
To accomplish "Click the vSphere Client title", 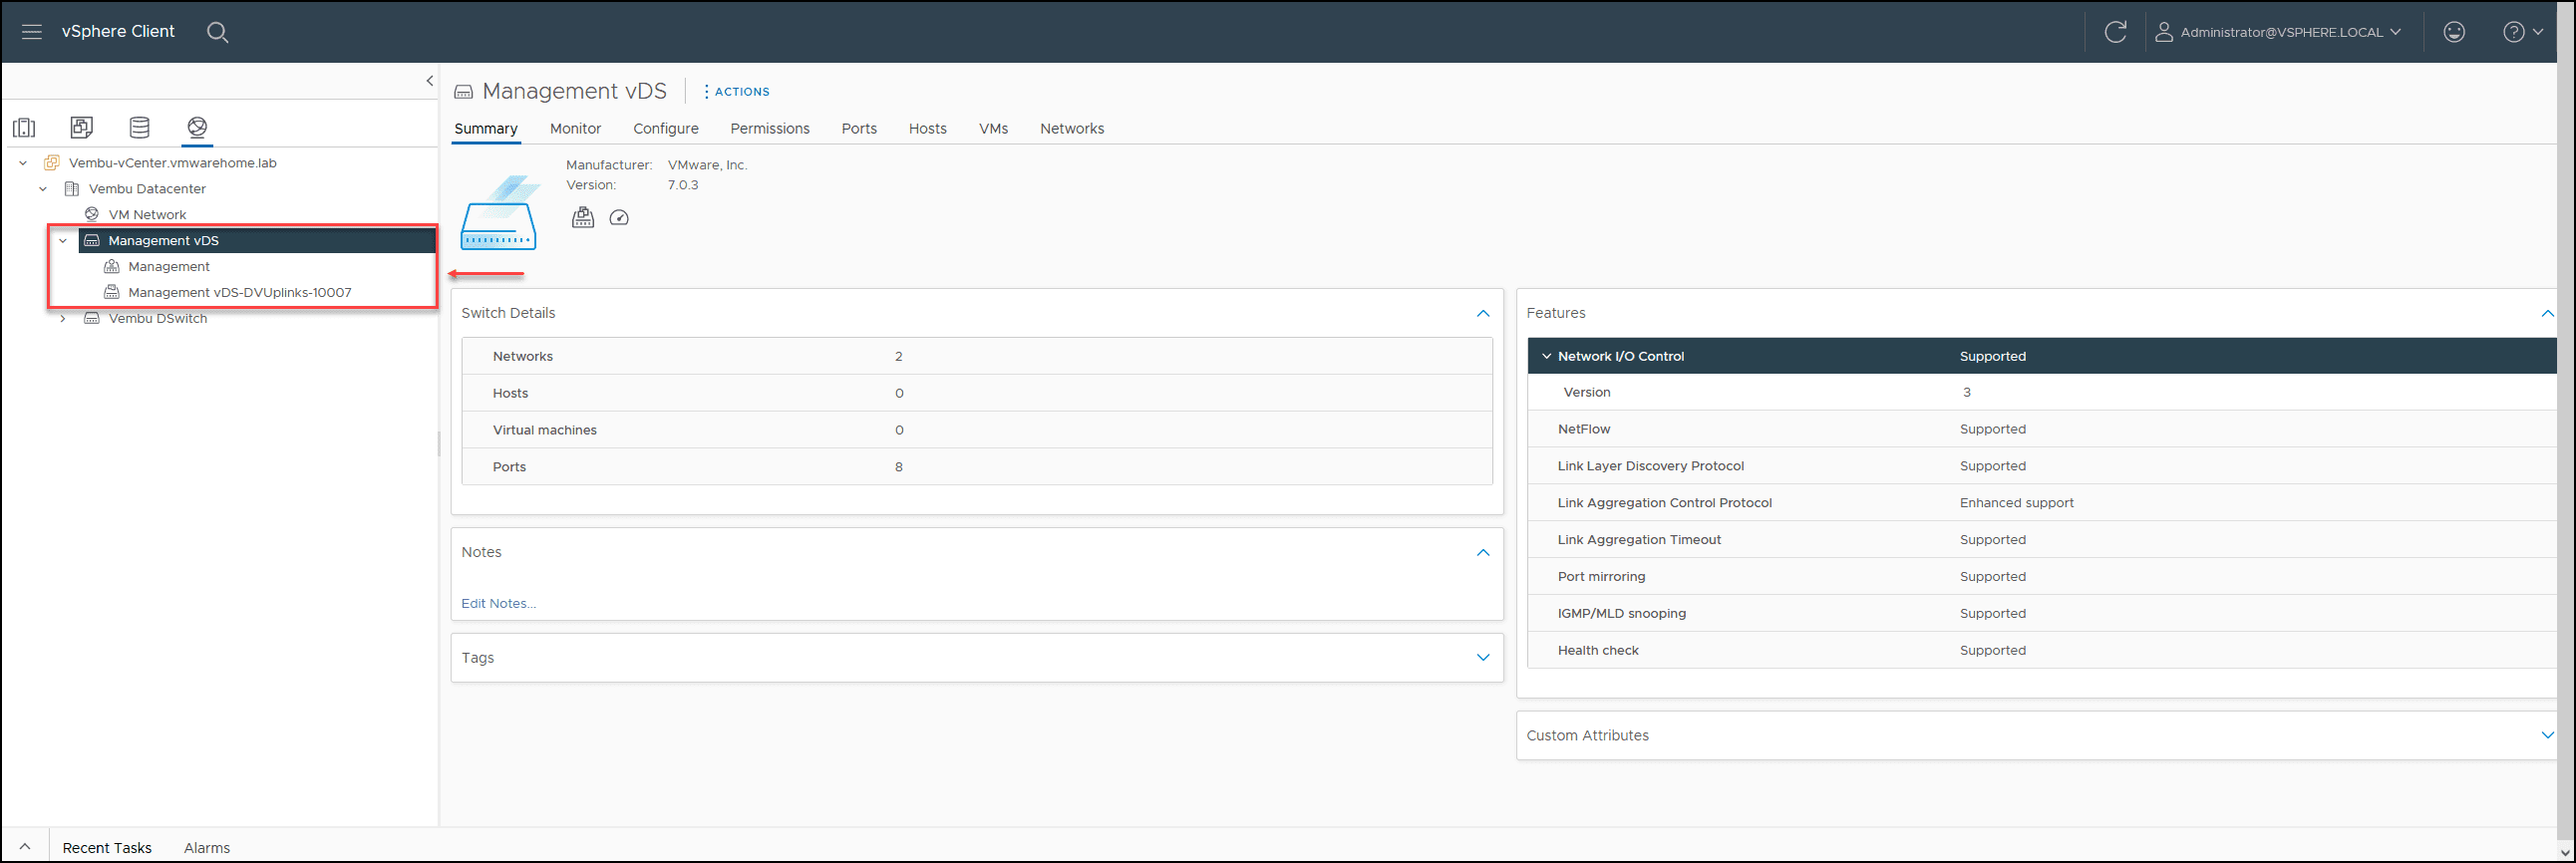I will 118,32.
